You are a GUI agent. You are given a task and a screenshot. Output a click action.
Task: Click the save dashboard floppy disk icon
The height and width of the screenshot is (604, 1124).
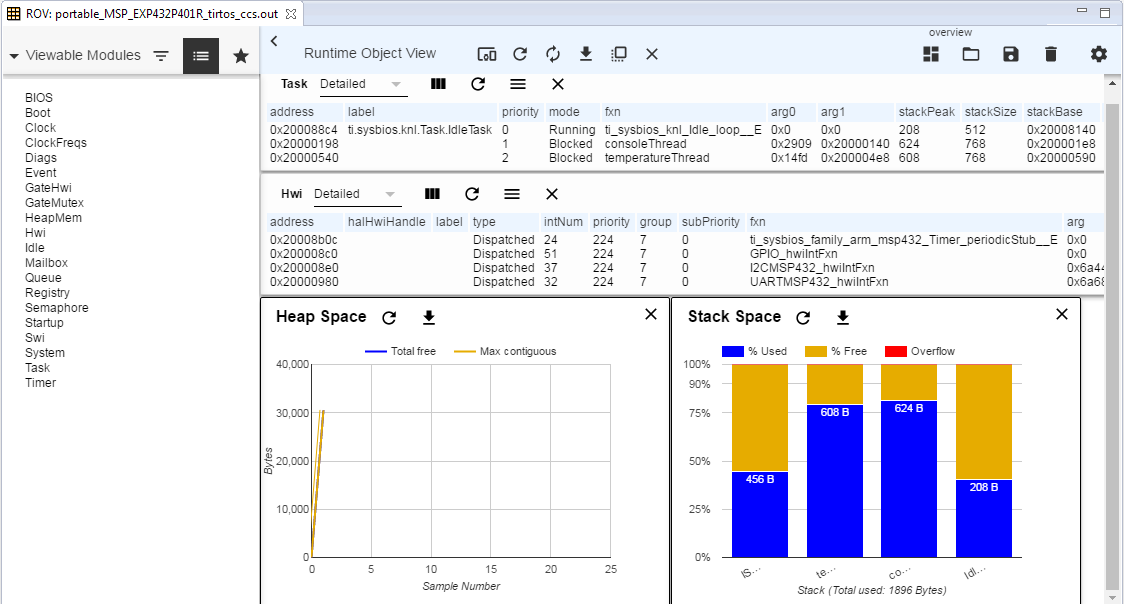pyautogui.click(x=1010, y=54)
